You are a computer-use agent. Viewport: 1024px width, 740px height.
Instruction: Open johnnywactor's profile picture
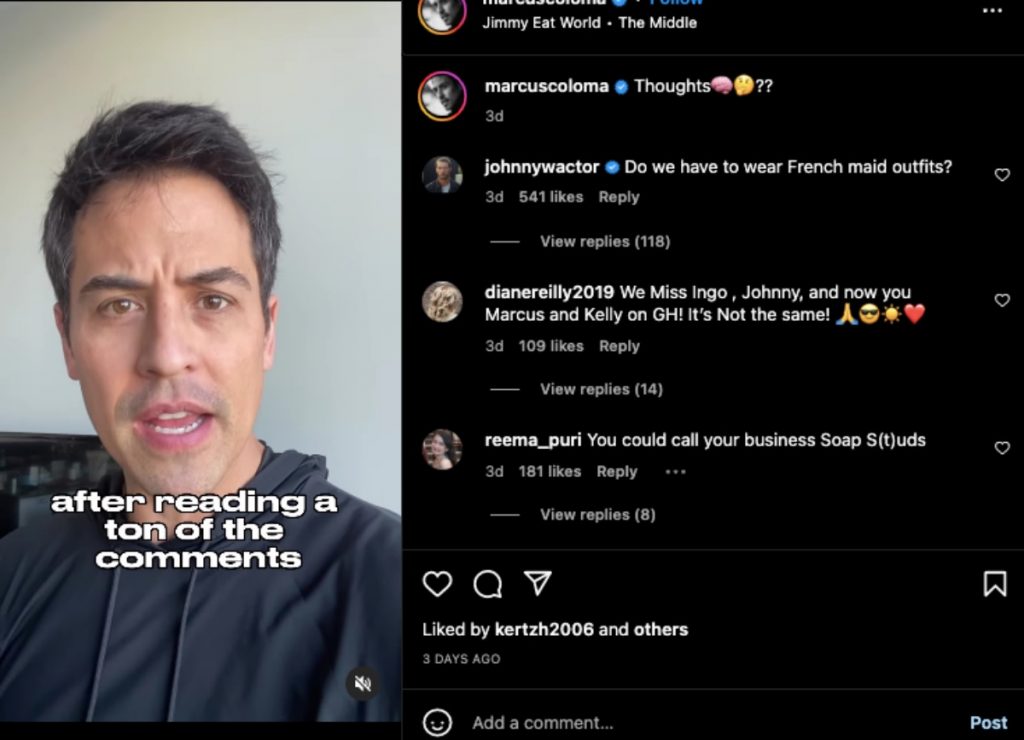coord(442,174)
